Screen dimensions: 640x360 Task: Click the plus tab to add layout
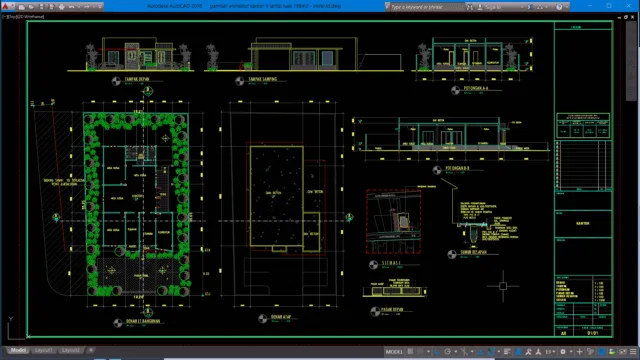tap(91, 350)
